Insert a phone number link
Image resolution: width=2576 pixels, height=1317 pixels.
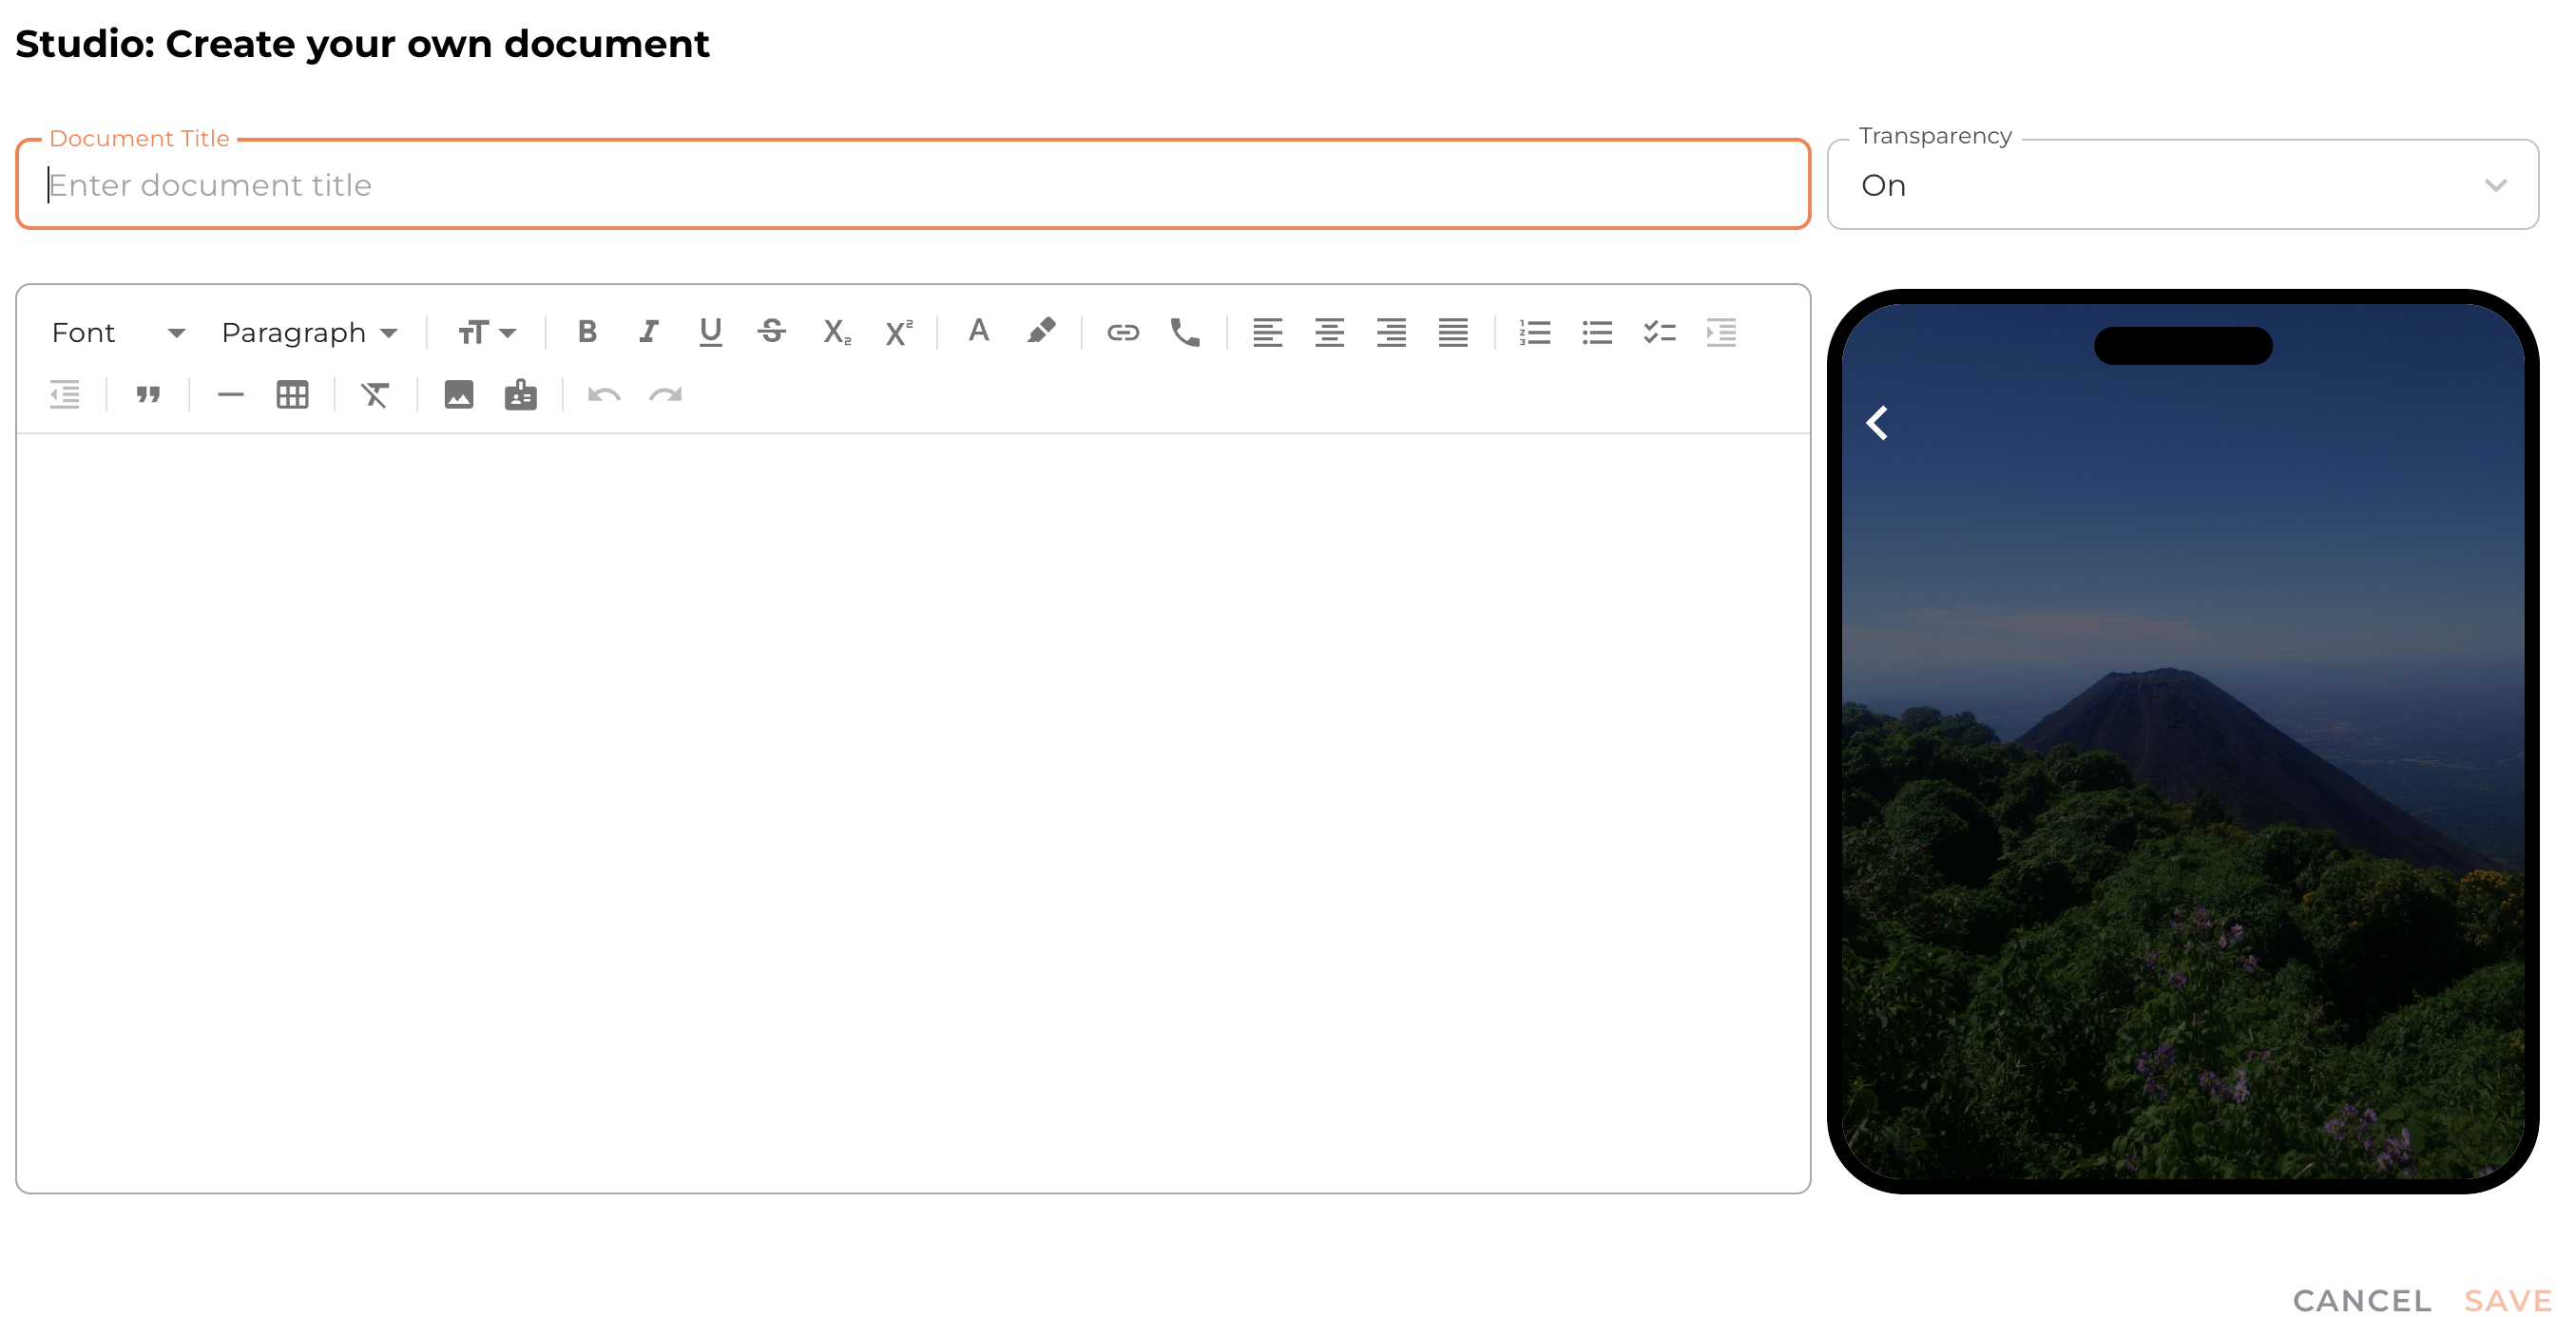pyautogui.click(x=1185, y=332)
